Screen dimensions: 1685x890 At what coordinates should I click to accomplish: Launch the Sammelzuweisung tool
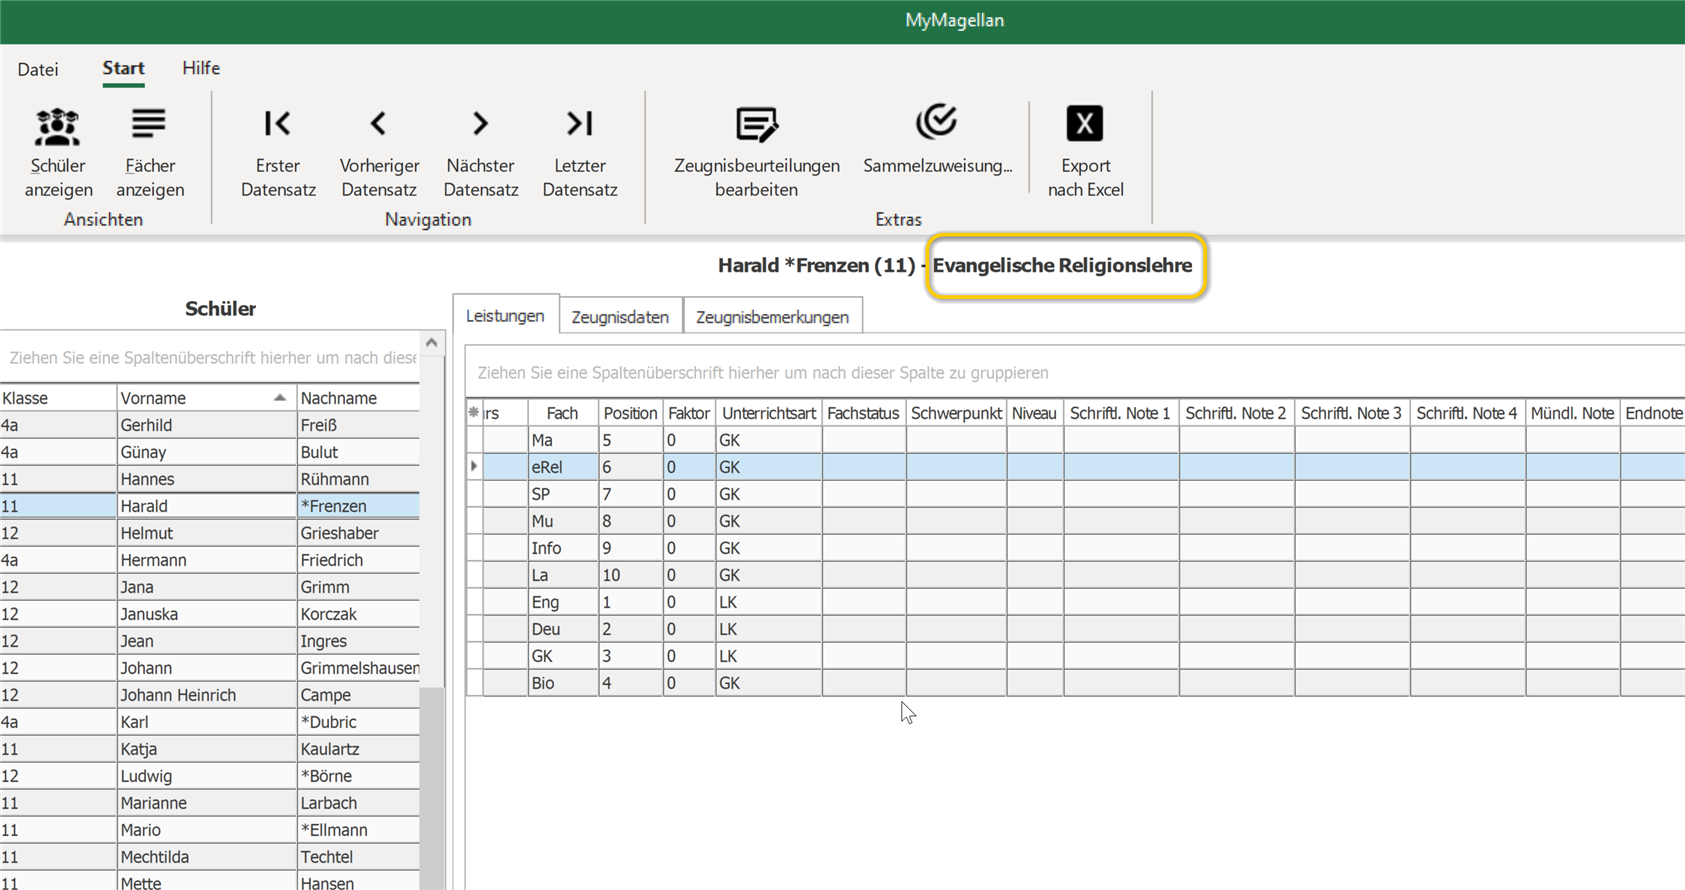(937, 140)
